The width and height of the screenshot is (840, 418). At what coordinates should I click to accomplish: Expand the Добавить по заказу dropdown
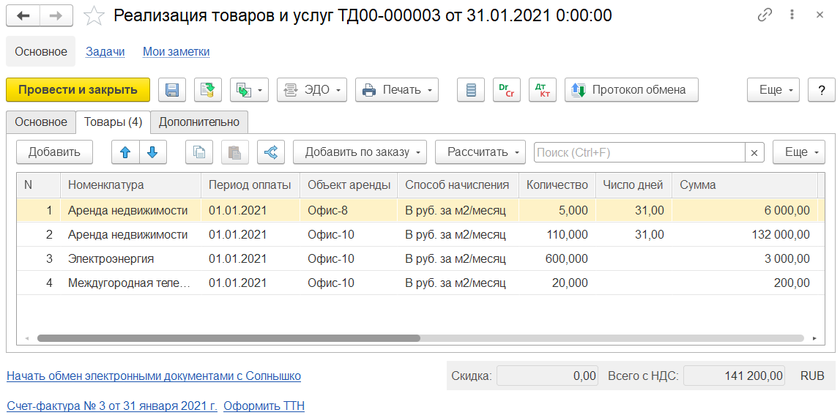(360, 152)
